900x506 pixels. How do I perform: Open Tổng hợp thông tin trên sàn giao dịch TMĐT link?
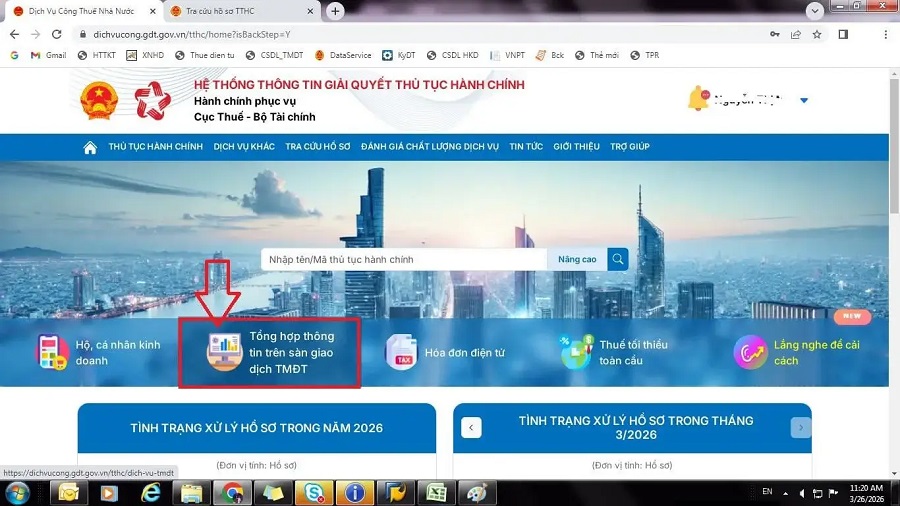[x=292, y=352]
